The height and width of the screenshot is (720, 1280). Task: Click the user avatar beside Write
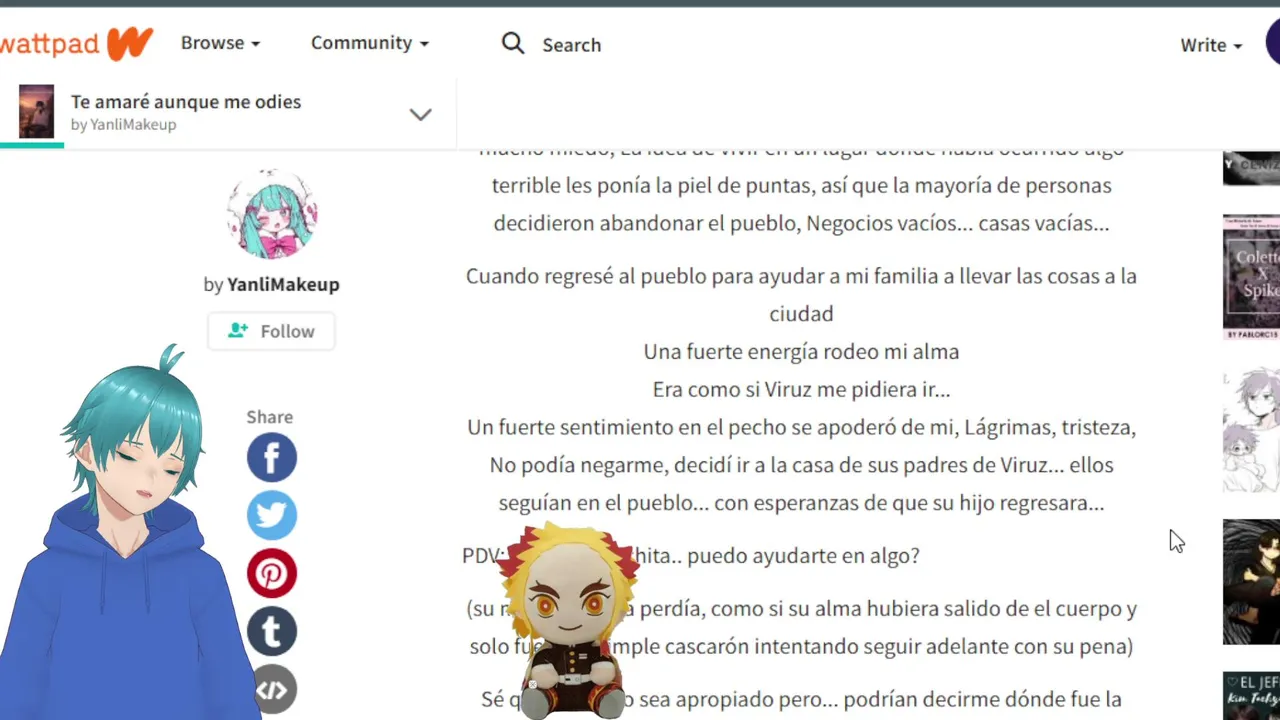pyautogui.click(x=1273, y=44)
